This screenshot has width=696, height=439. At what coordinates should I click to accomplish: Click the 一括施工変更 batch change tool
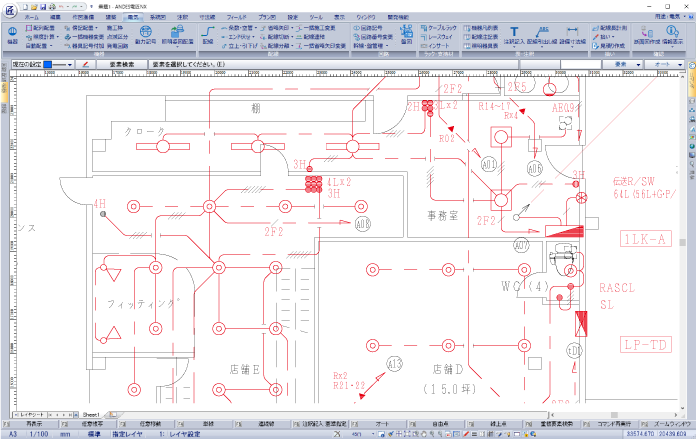click(316, 28)
